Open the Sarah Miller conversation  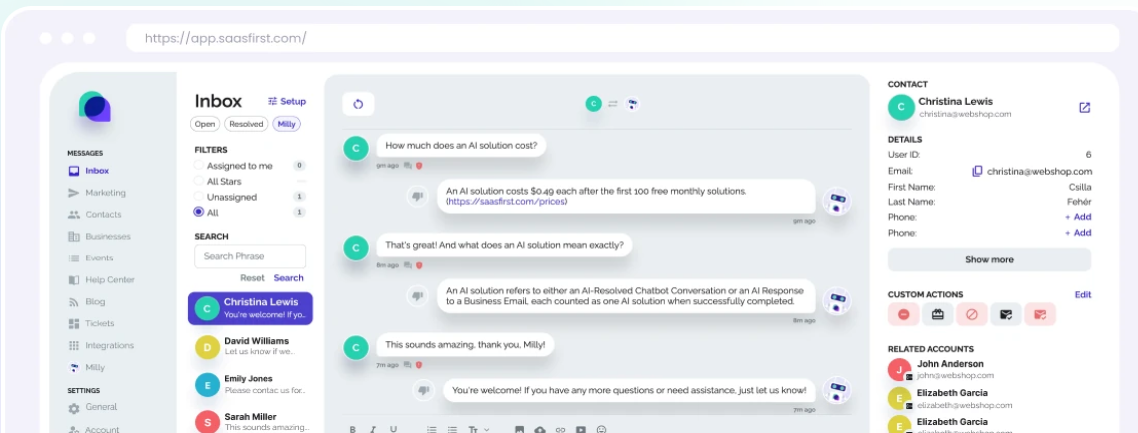click(250, 421)
